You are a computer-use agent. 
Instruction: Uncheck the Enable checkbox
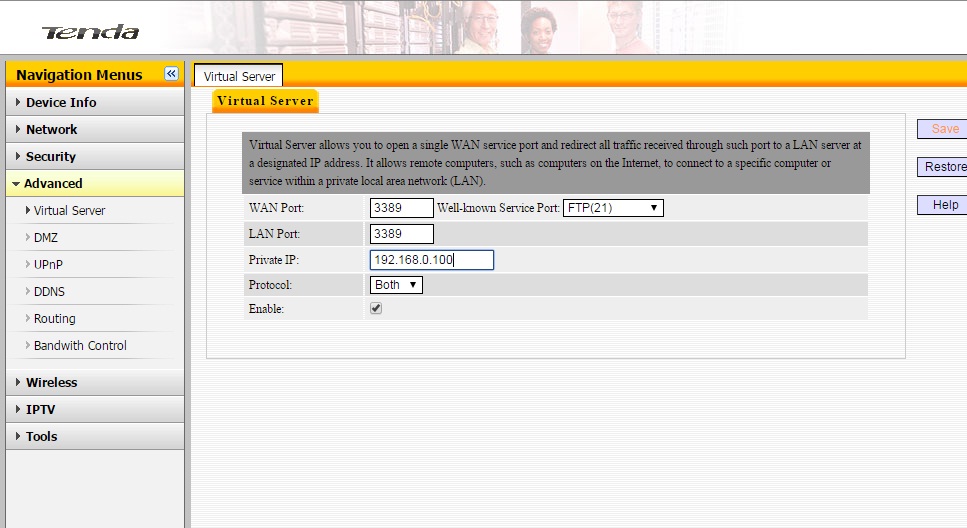376,308
